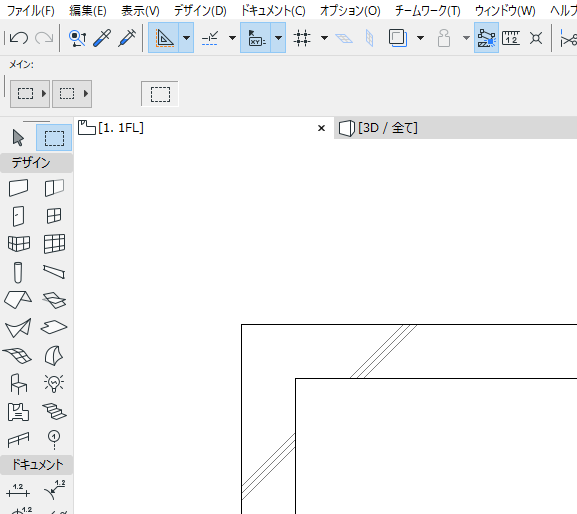Select the Wall tool
This screenshot has height=514, width=577.
18,188
